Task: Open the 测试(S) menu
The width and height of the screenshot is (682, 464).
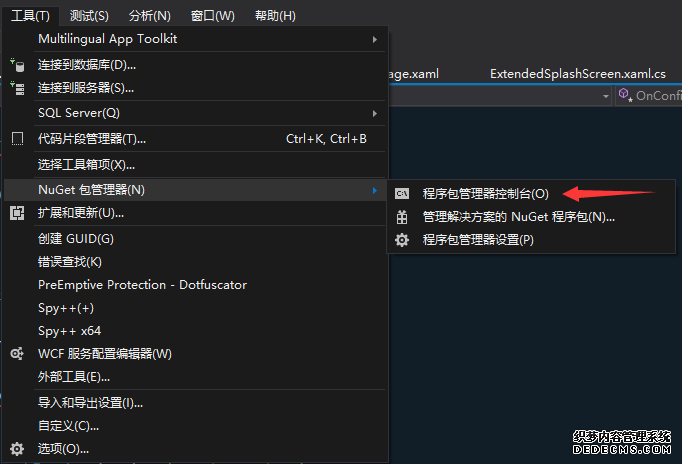Action: (88, 15)
